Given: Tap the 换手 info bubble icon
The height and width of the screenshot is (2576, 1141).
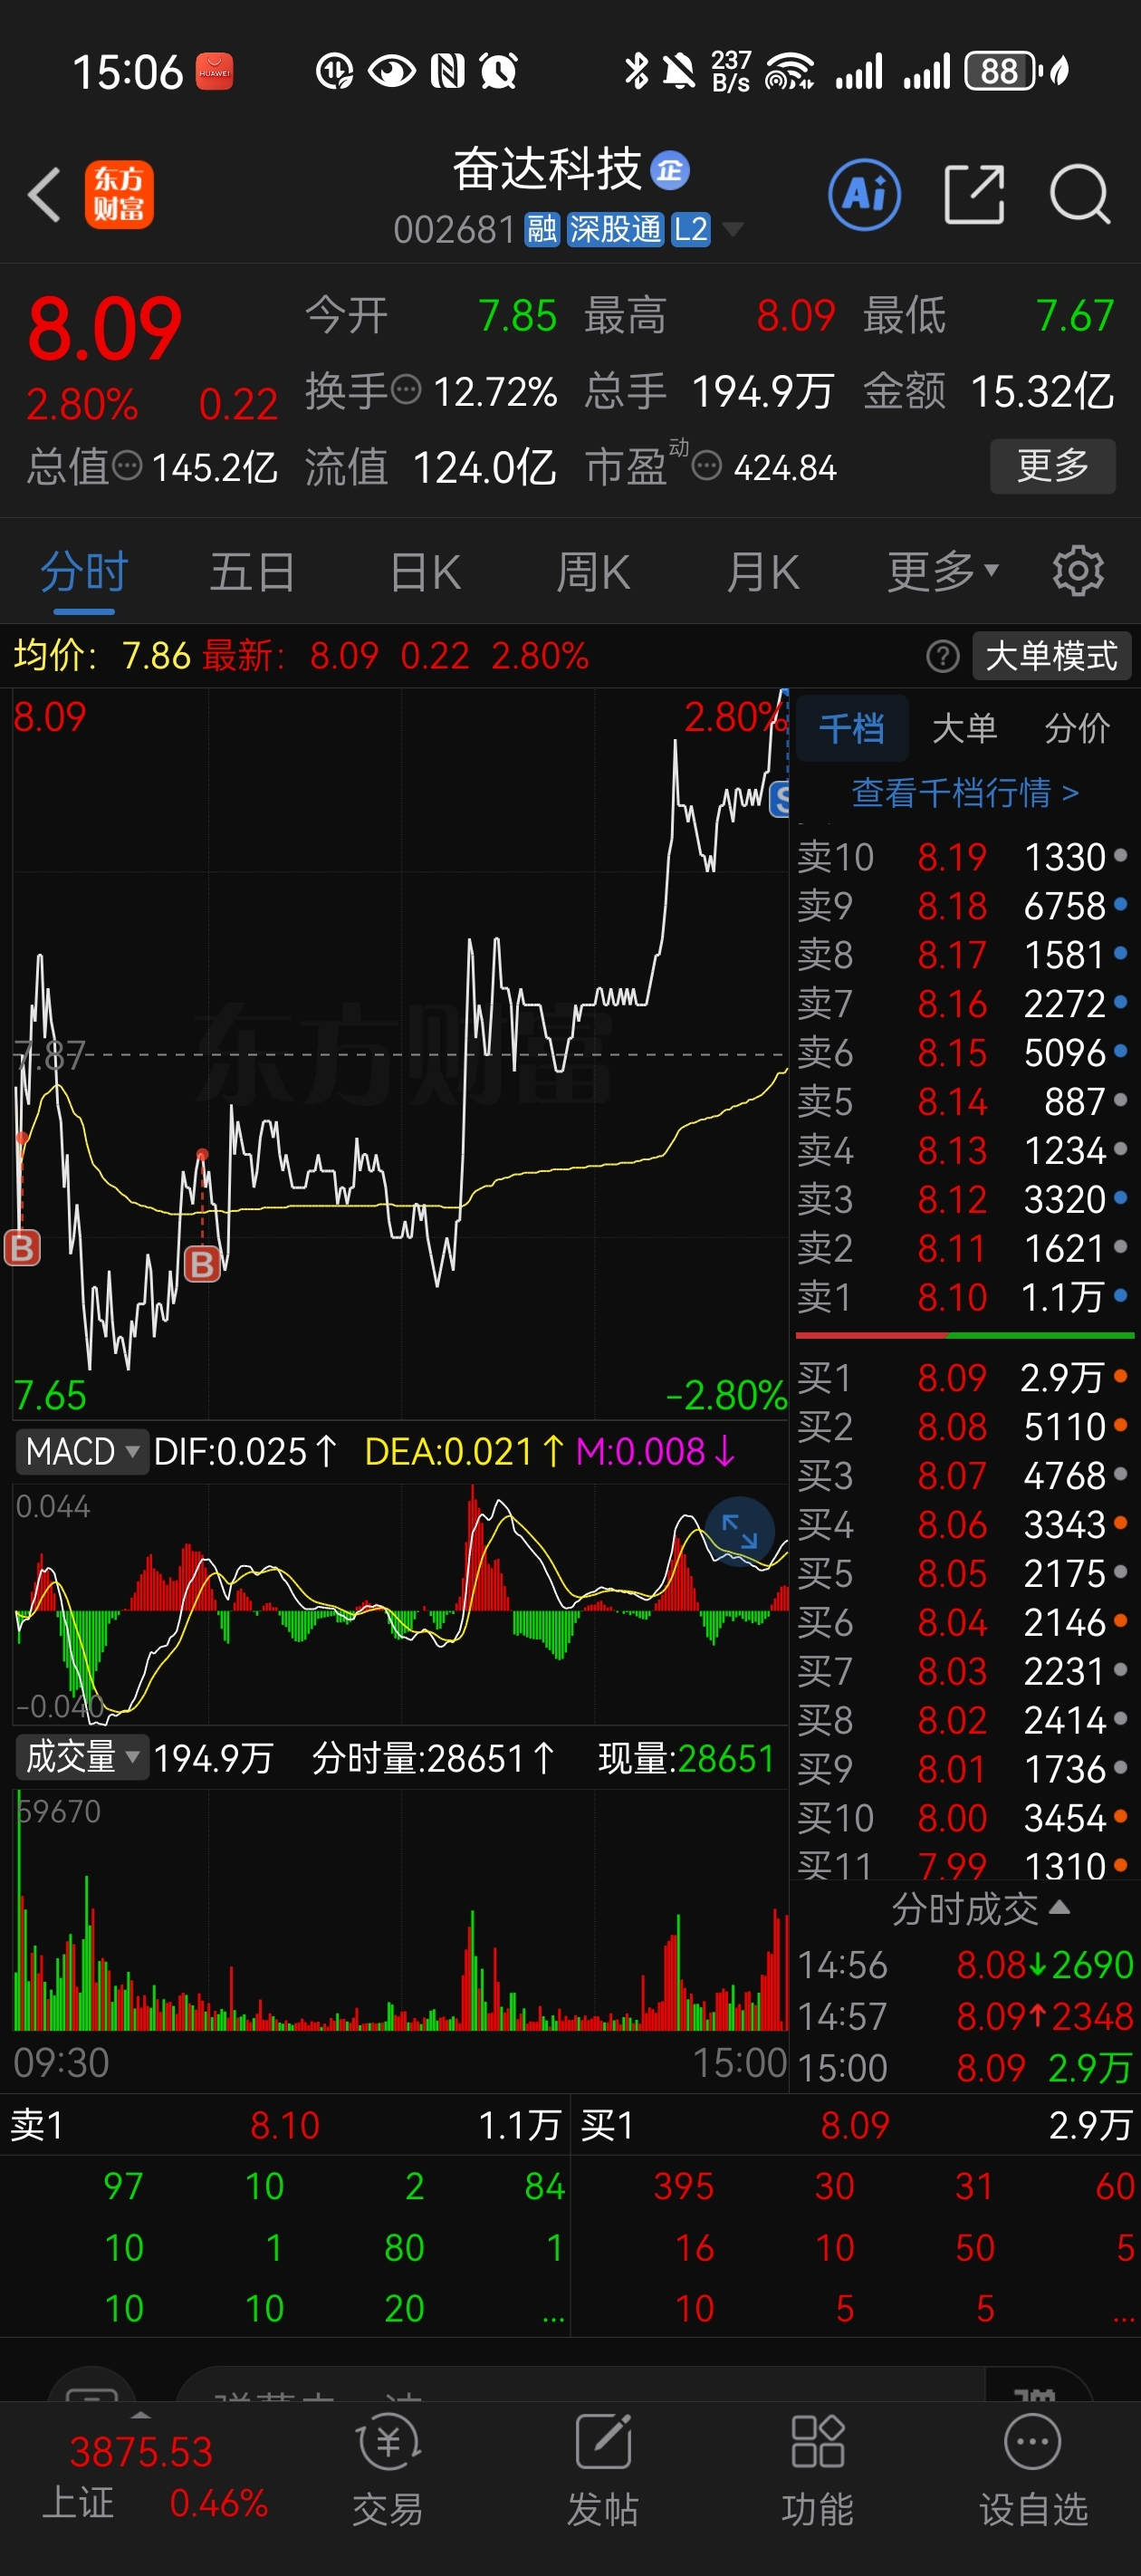Looking at the screenshot, I should click(x=405, y=389).
